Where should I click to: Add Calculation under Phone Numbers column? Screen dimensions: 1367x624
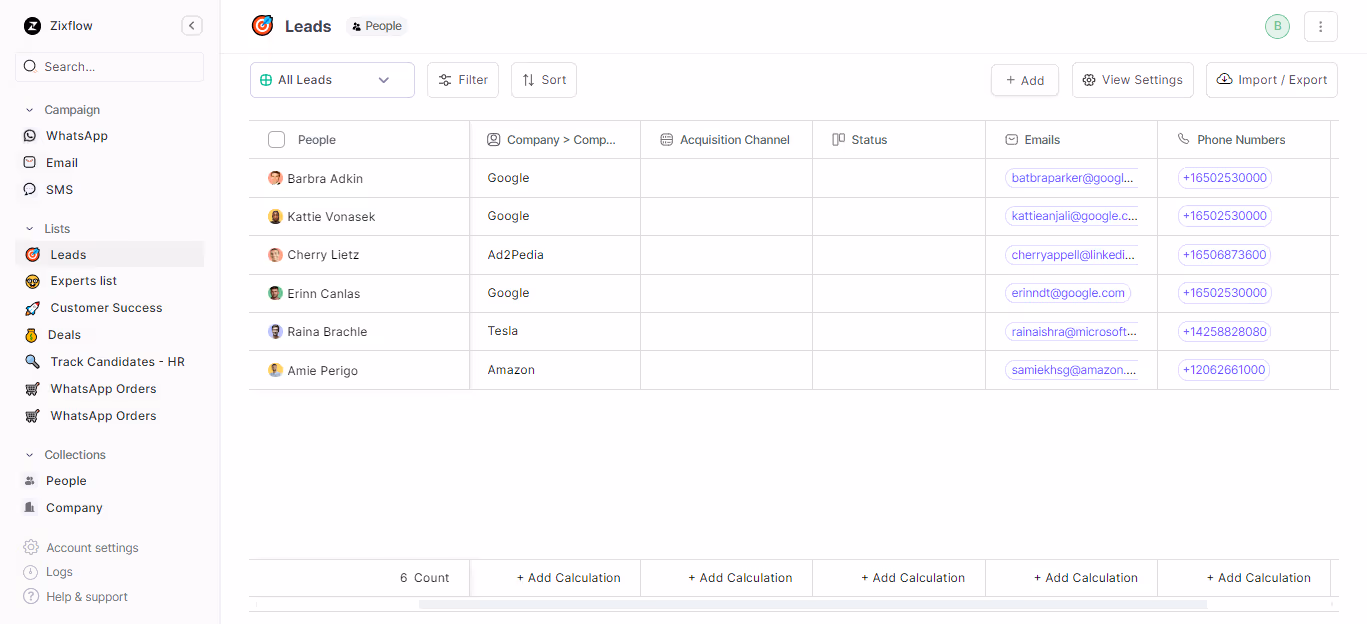(x=1258, y=578)
